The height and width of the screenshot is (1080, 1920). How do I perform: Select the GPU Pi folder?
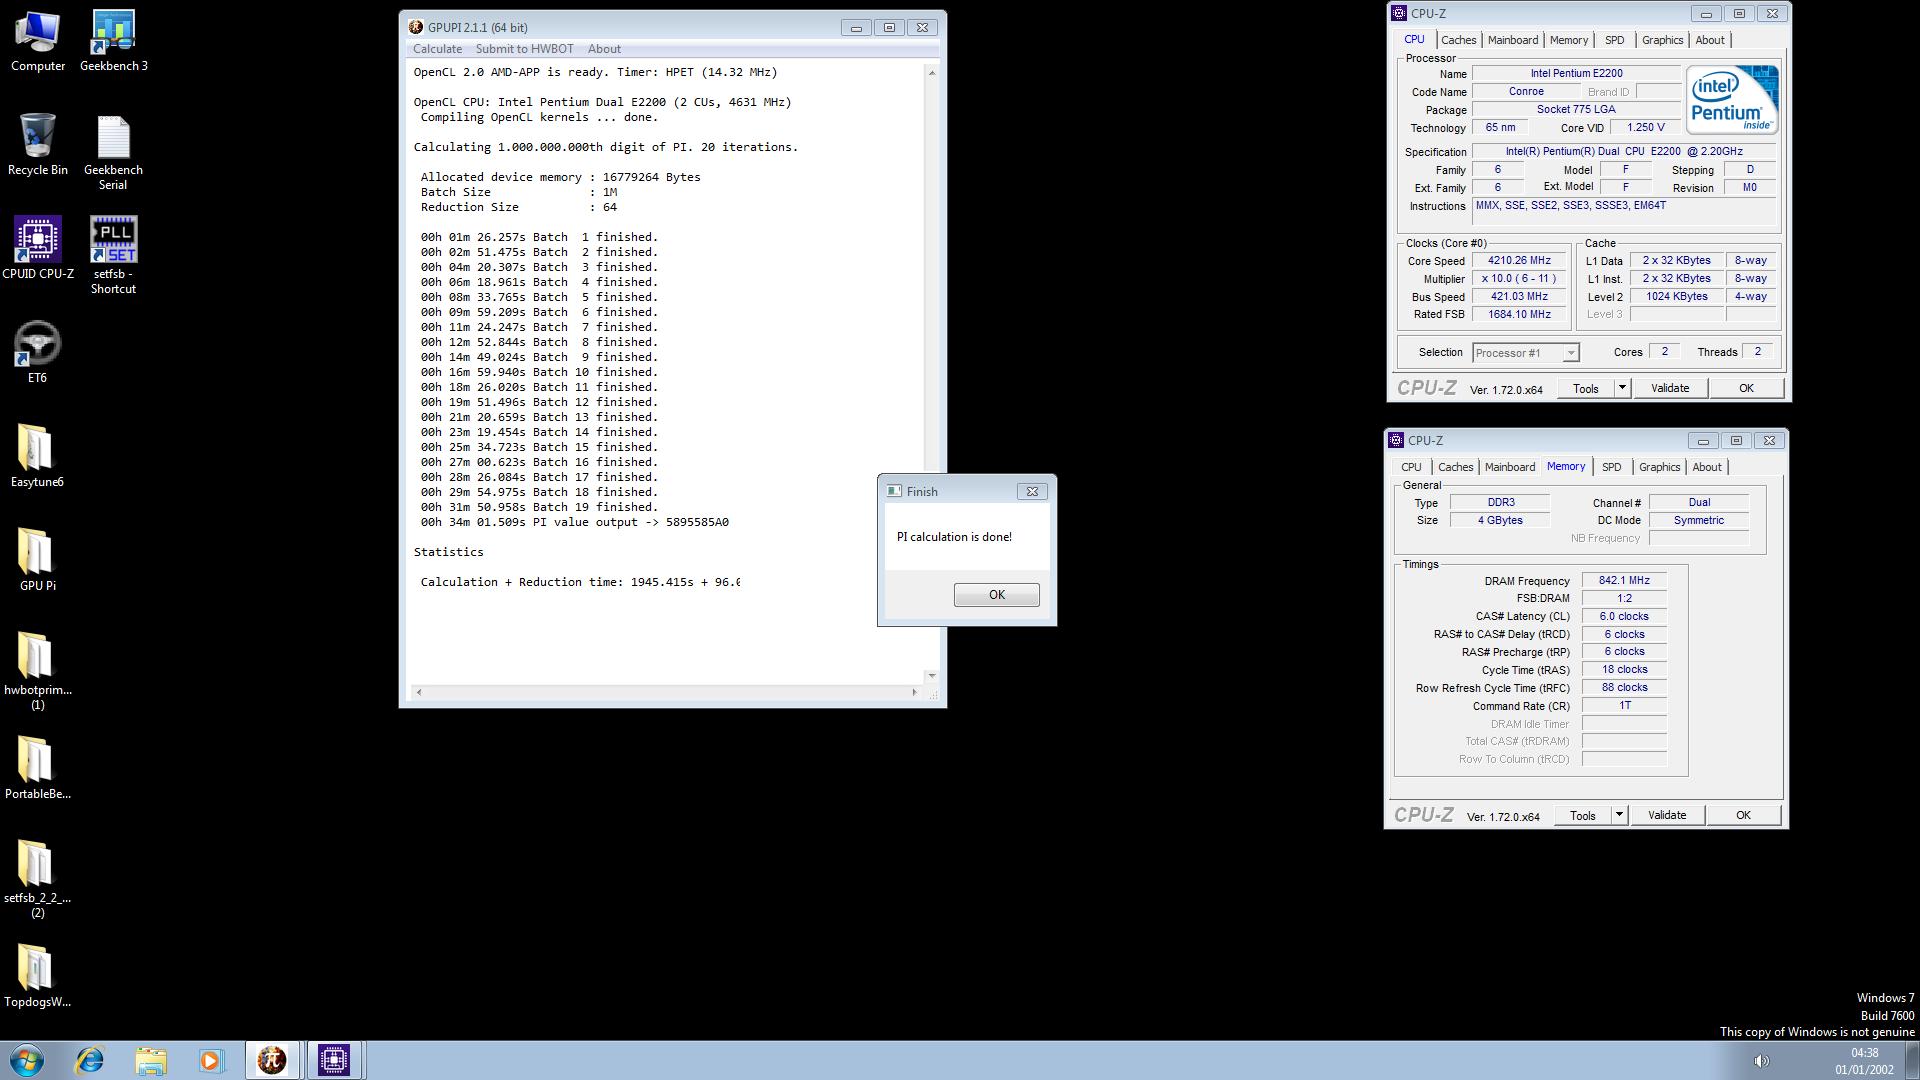[x=37, y=560]
